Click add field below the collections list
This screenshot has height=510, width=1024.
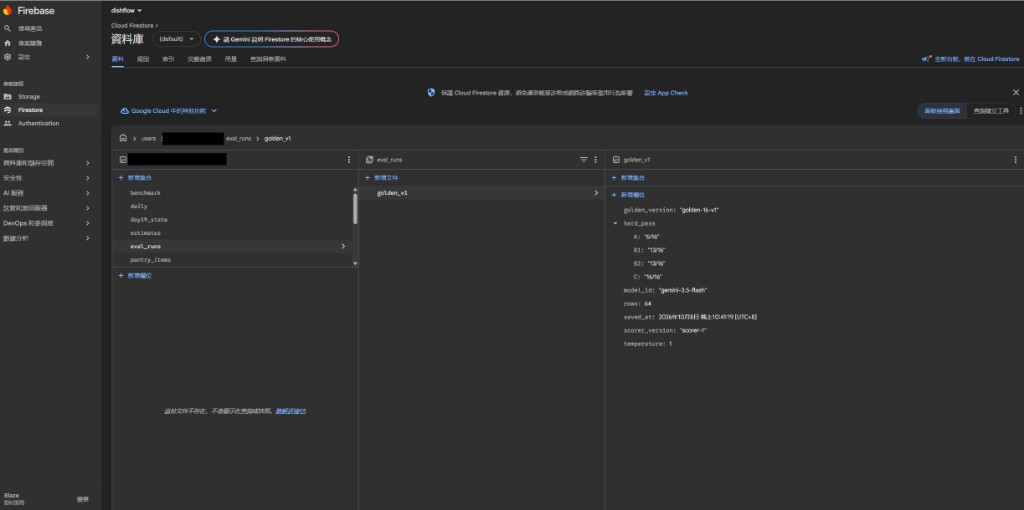click(136, 276)
